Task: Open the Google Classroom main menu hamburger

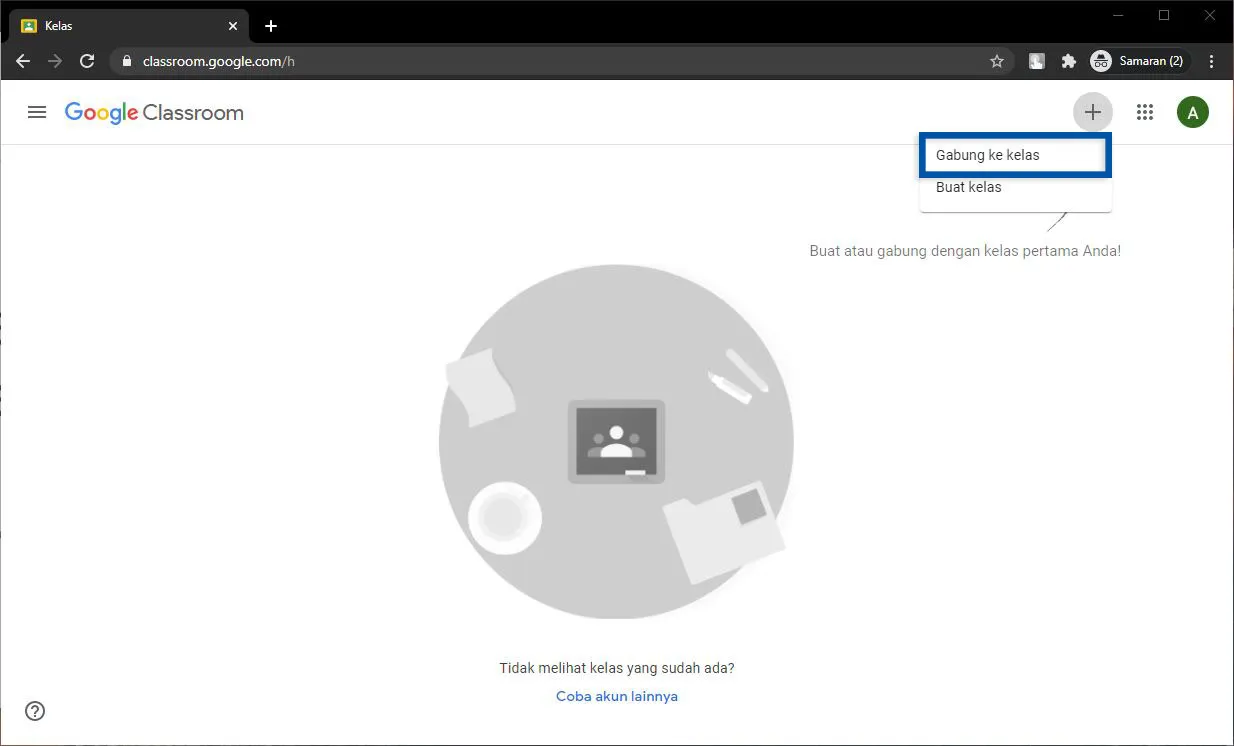Action: pos(37,112)
